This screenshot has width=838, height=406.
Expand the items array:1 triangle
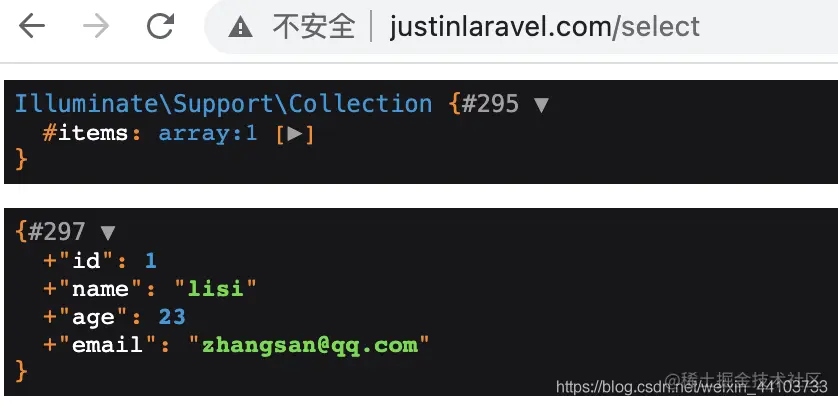tap(294, 134)
